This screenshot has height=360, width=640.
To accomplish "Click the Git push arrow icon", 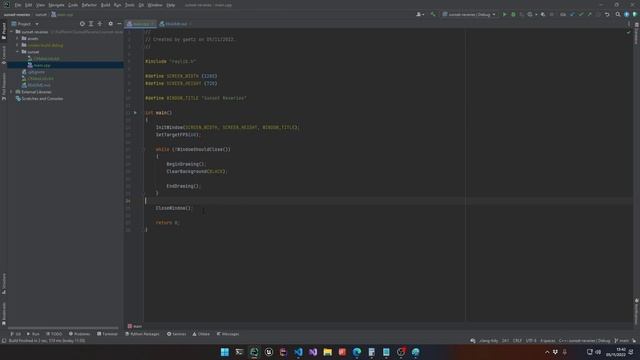I will 589,14.
